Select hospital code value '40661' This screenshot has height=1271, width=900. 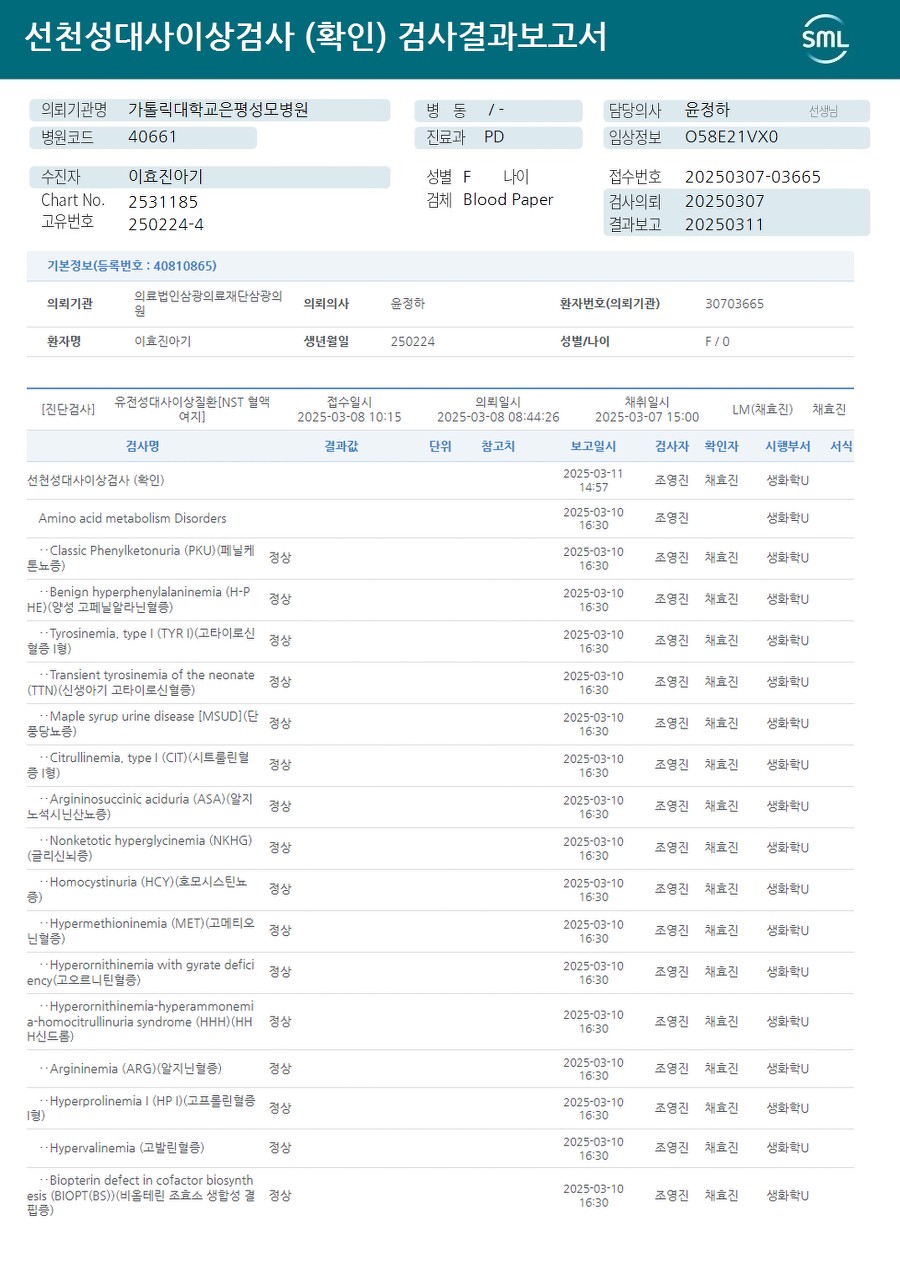pyautogui.click(x=153, y=137)
